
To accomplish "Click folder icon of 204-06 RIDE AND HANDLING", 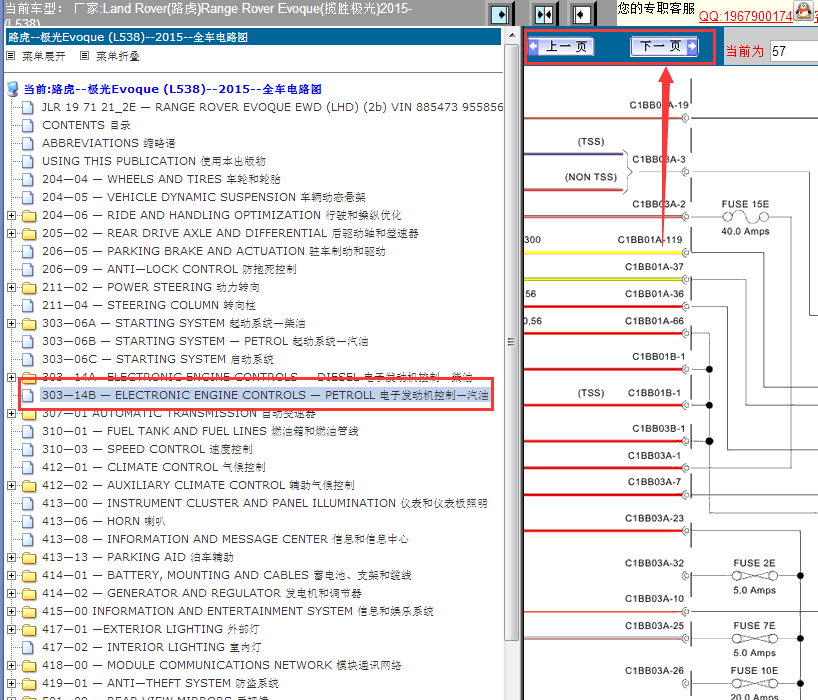I will point(29,215).
